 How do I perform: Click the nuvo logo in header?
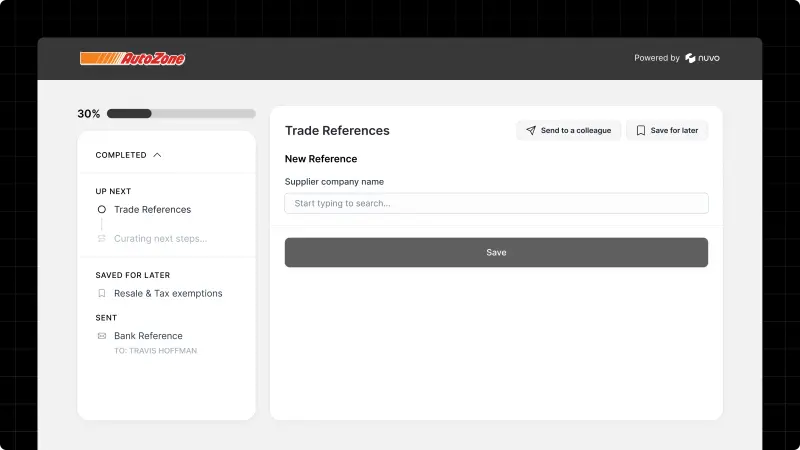702,58
